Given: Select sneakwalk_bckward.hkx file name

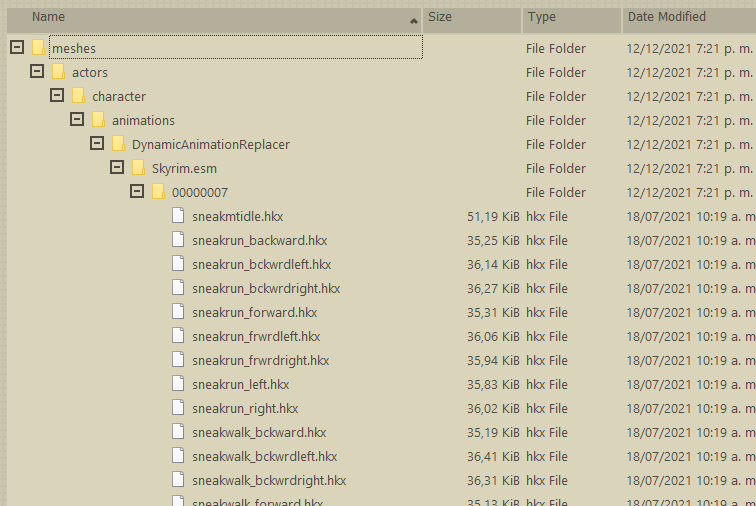Looking at the screenshot, I should (259, 433).
